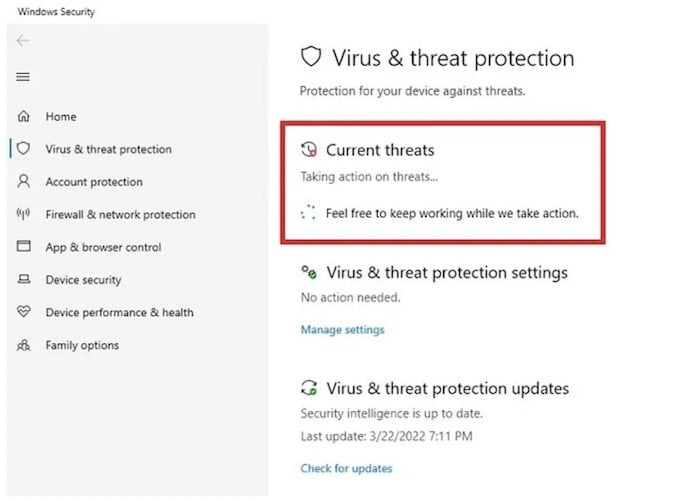Image resolution: width=700 pixels, height=501 pixels.
Task: Open App & browser control
Action: (x=103, y=247)
